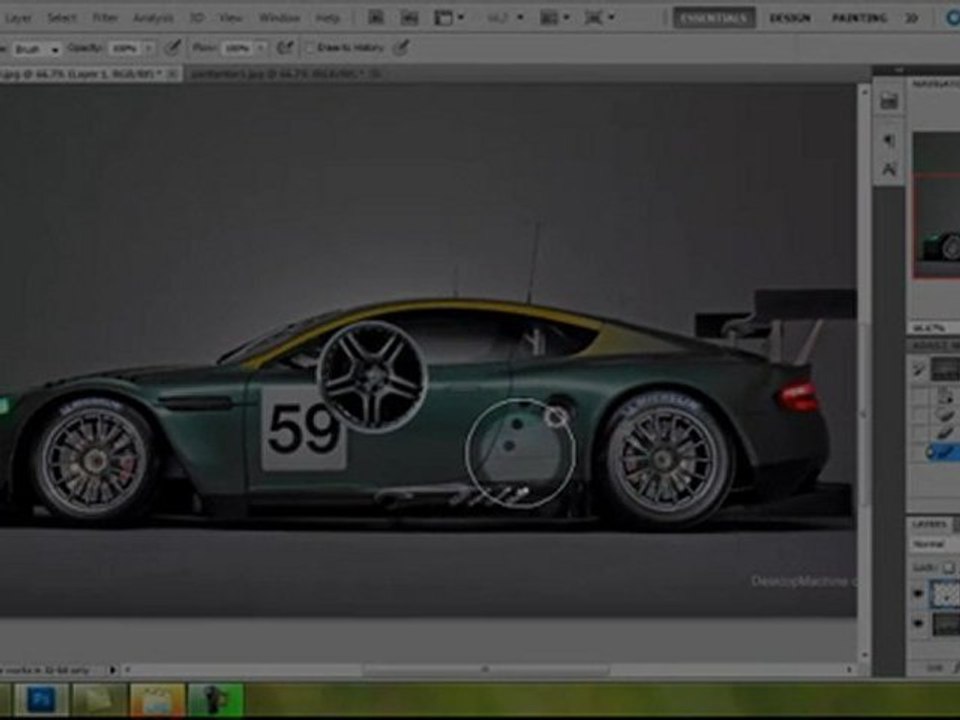The image size is (960, 720).
Task: Select the history snapshot thumbnail
Action: (945, 369)
